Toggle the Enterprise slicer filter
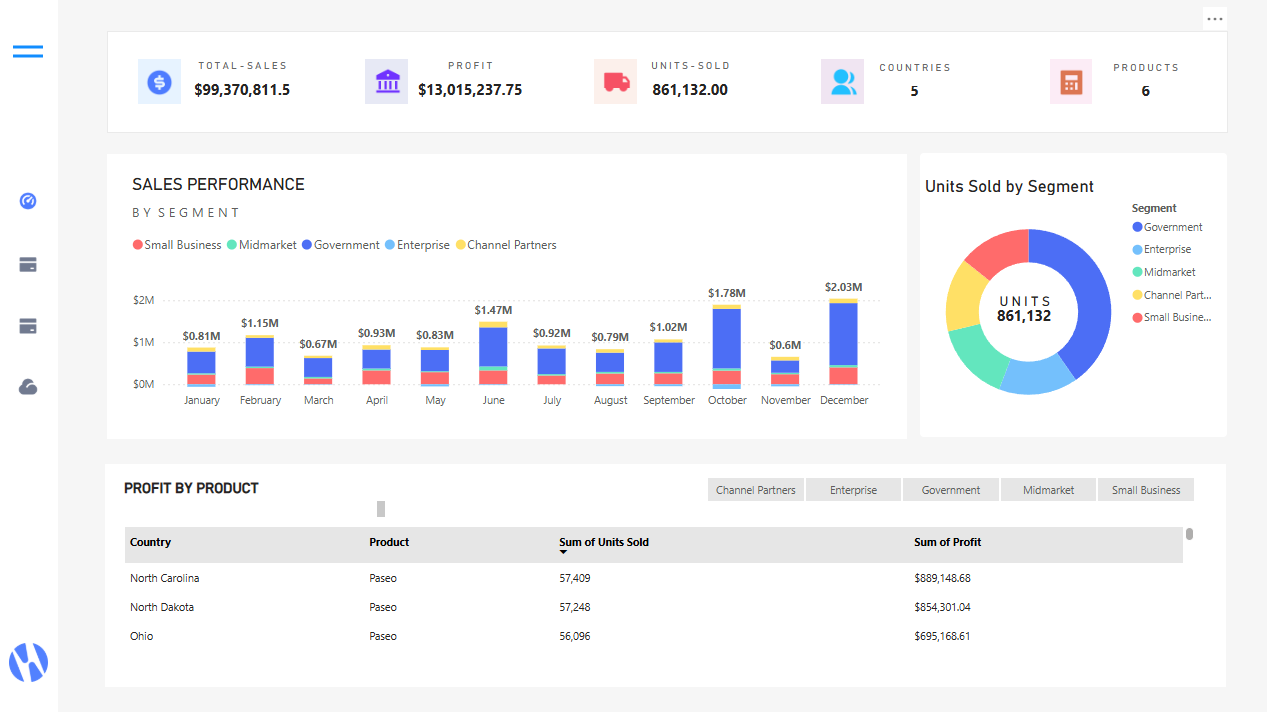Viewport: 1267px width, 712px height. tap(853, 490)
